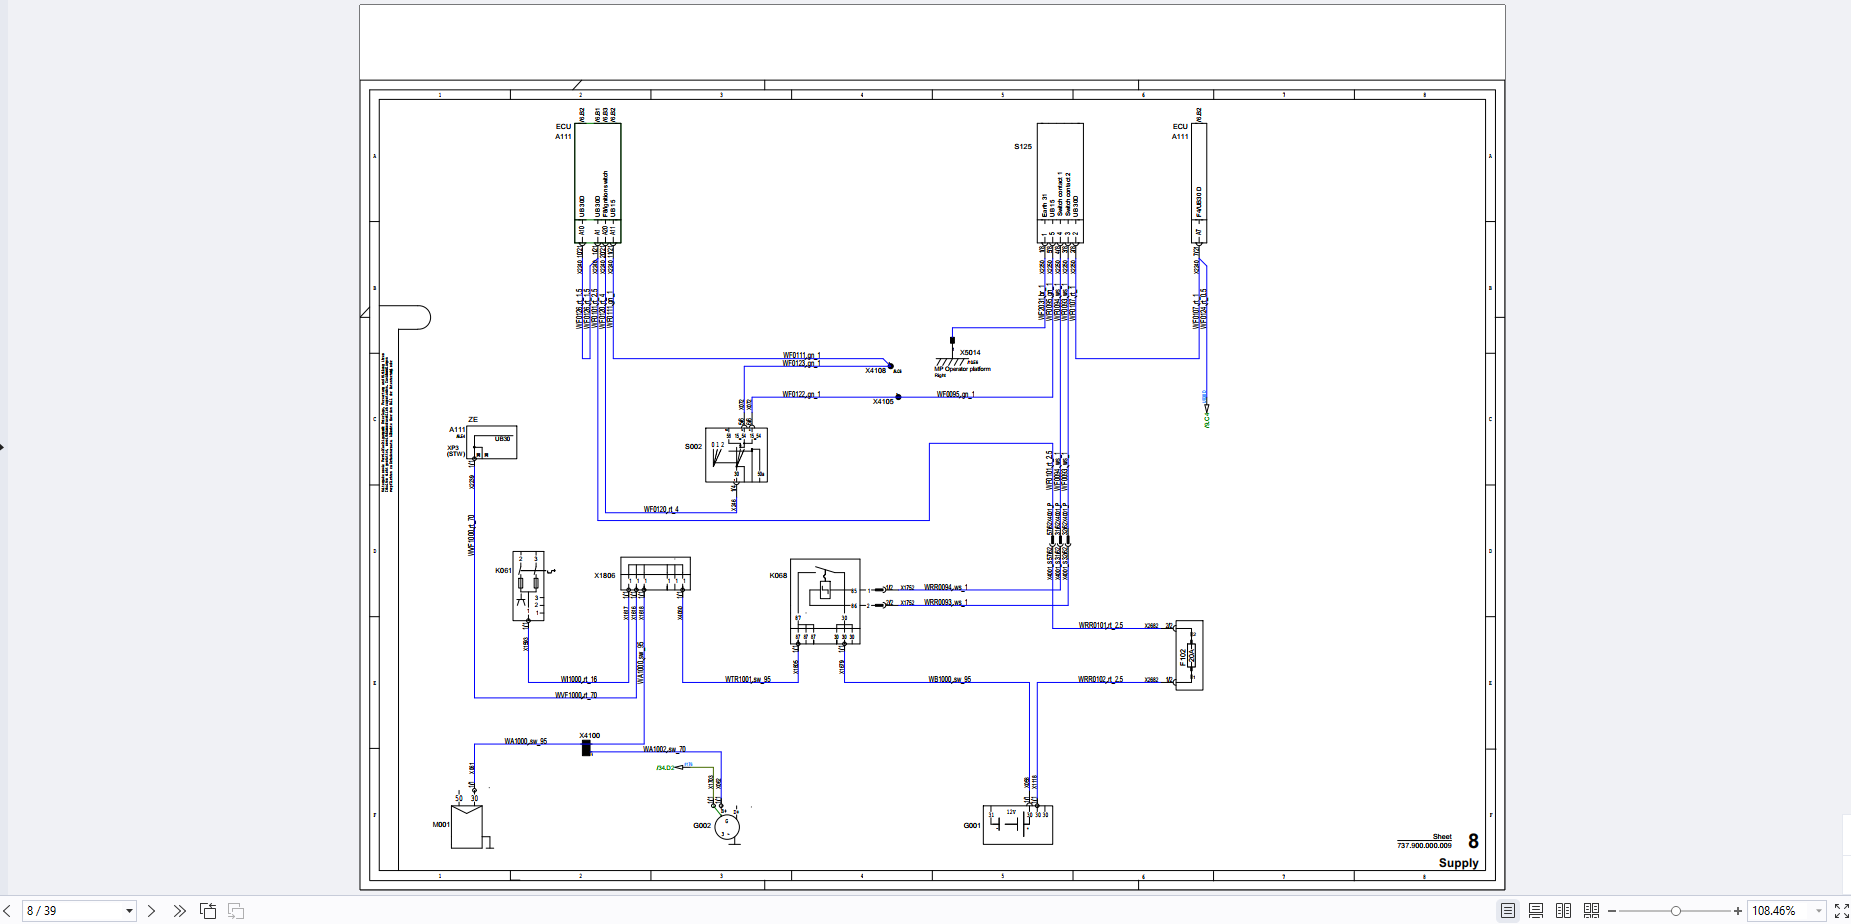Click the MP Operator platform text
Screen dimensions: 1851x924
click(962, 370)
